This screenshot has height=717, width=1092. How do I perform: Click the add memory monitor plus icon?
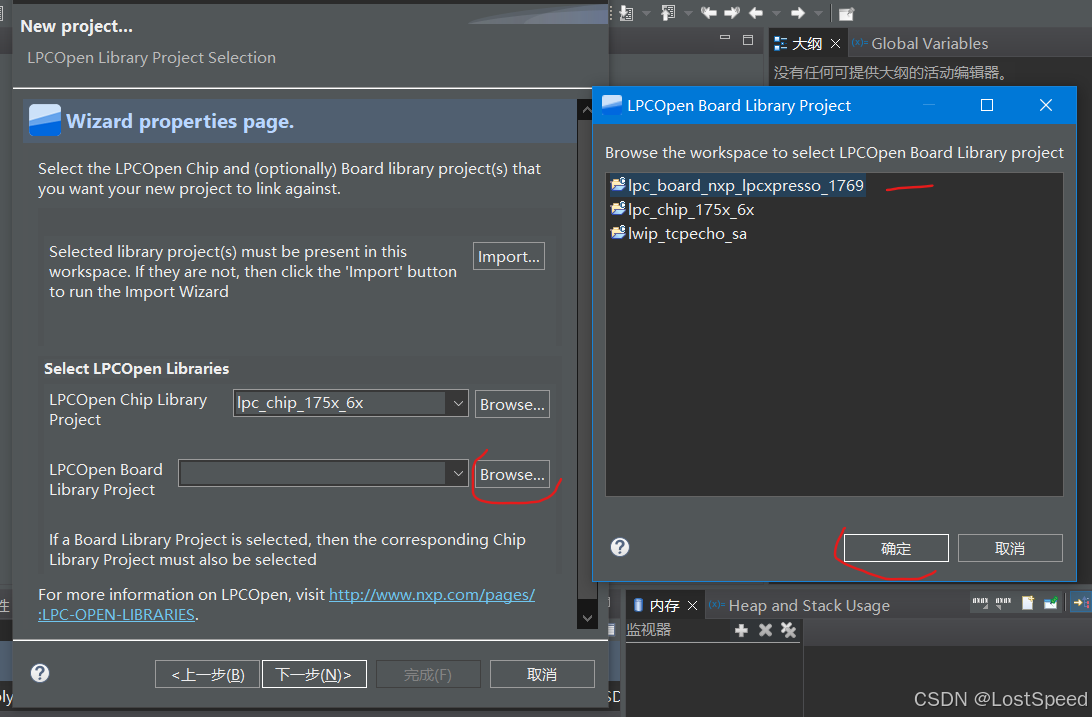(742, 630)
